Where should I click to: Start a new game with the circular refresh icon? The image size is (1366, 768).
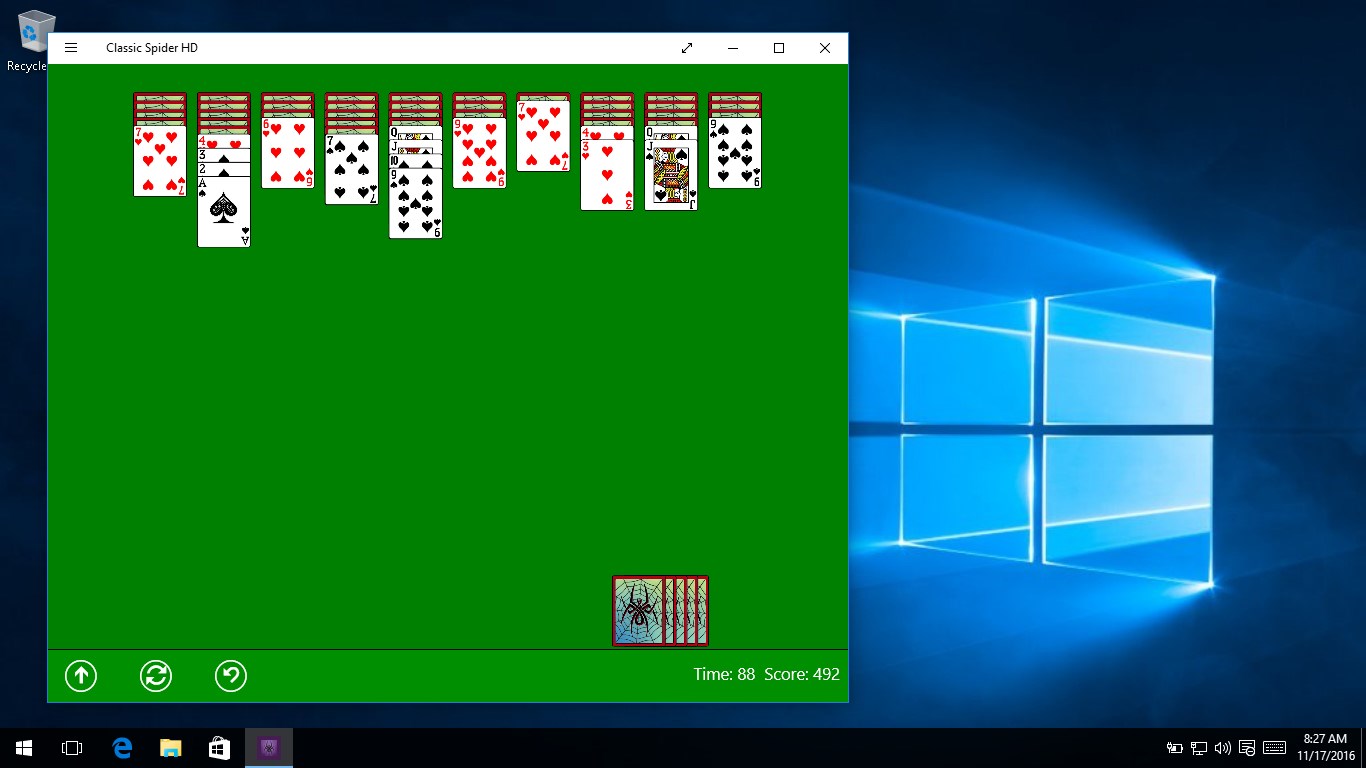coord(156,676)
